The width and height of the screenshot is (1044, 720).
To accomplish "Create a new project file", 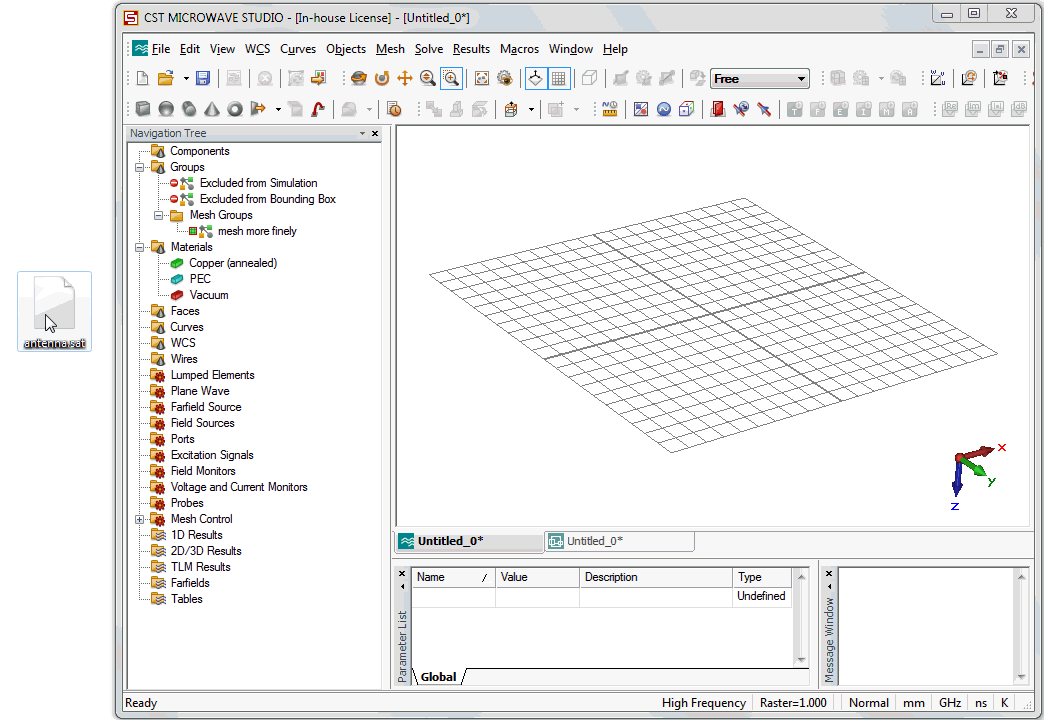I will pos(142,79).
